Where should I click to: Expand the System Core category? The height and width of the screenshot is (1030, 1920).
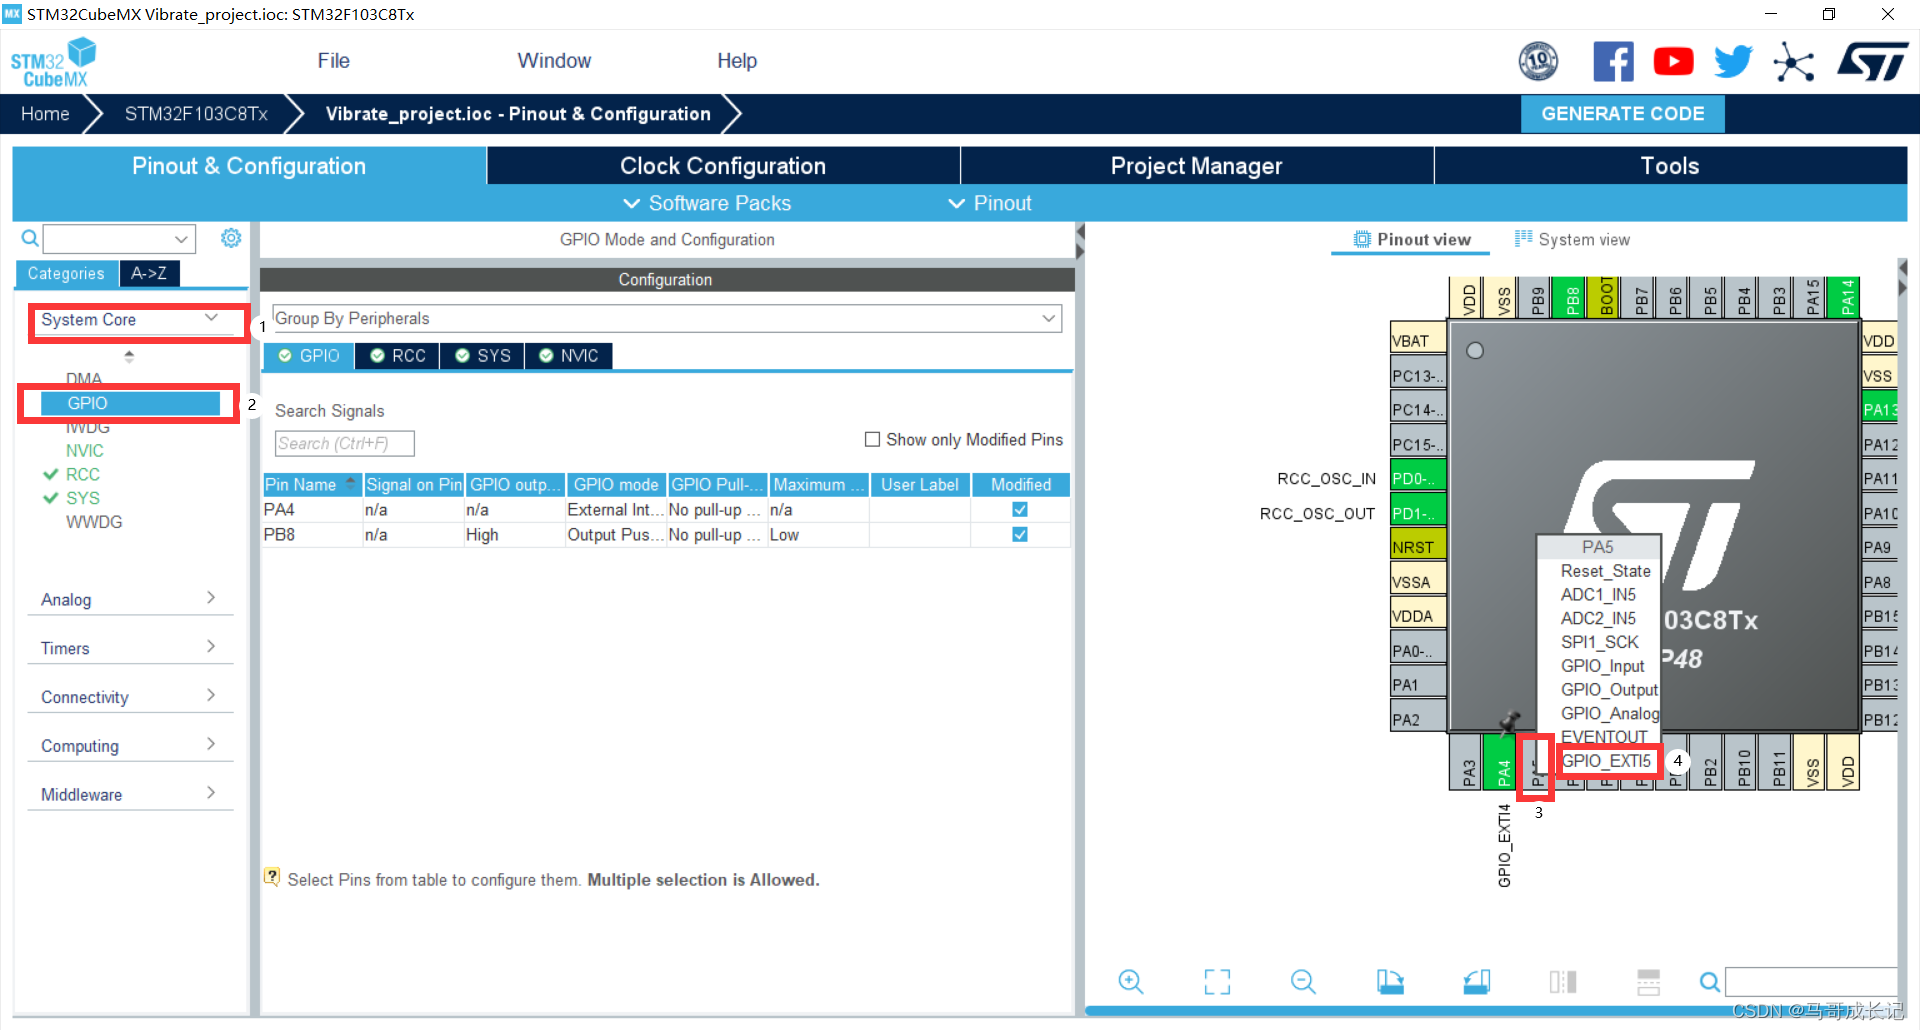[x=129, y=320]
